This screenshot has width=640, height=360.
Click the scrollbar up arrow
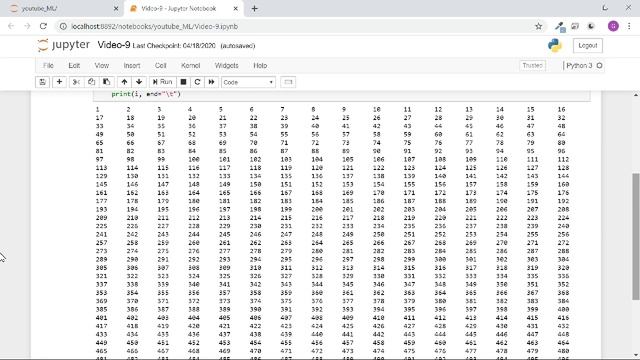(x=636, y=95)
